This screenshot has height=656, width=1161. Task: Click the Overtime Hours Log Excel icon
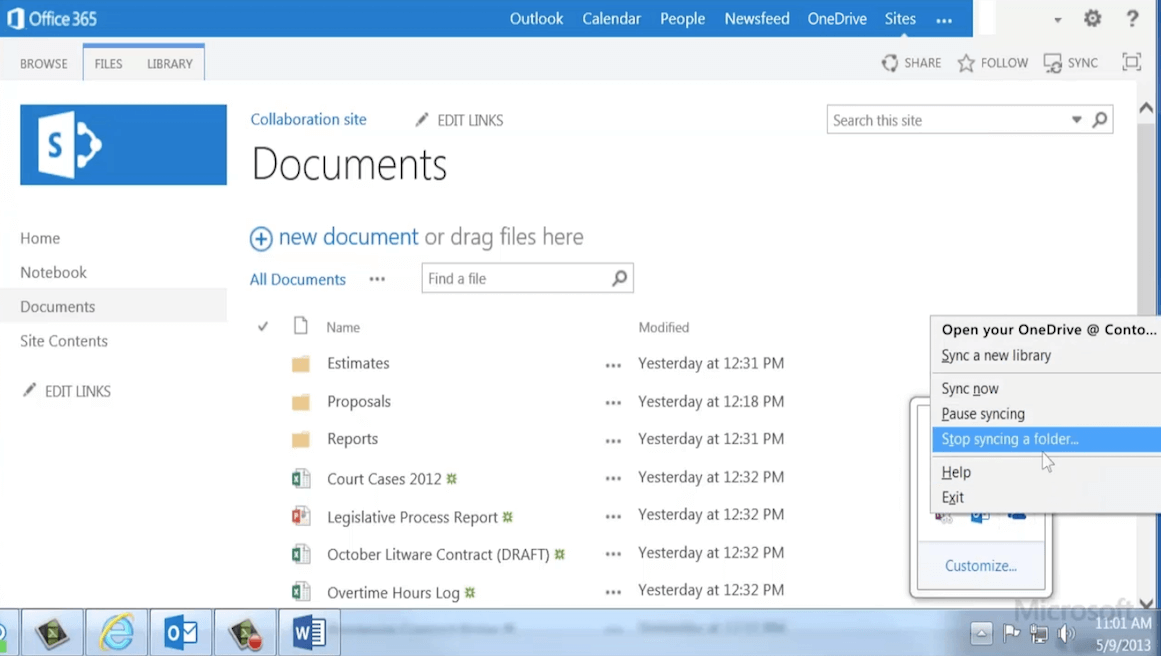[x=301, y=592]
